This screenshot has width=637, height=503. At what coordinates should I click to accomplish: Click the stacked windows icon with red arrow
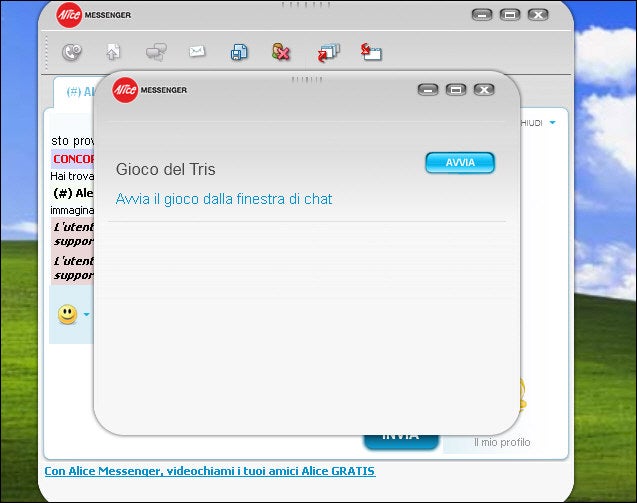(x=328, y=52)
